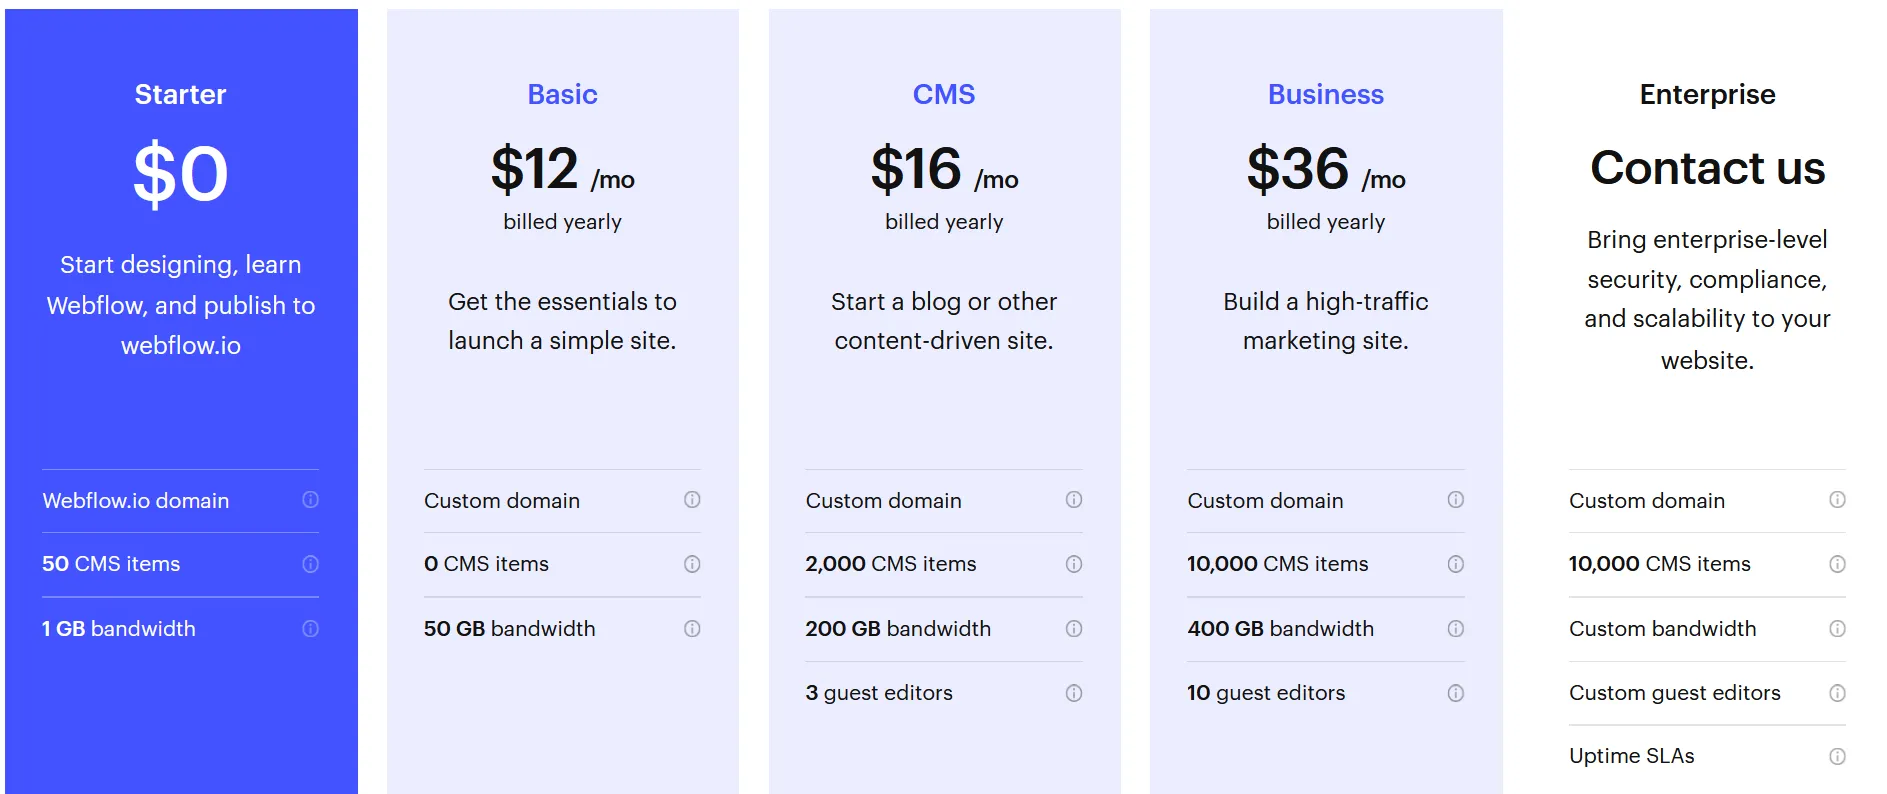The width and height of the screenshot is (1887, 794).
Task: Click the 200 GB bandwidth text
Action: coord(898,629)
